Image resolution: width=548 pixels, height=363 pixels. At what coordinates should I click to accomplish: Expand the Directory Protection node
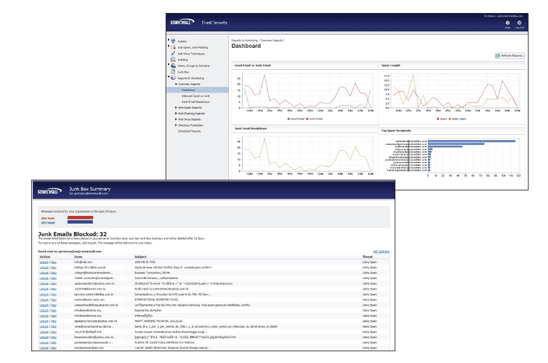(176, 125)
